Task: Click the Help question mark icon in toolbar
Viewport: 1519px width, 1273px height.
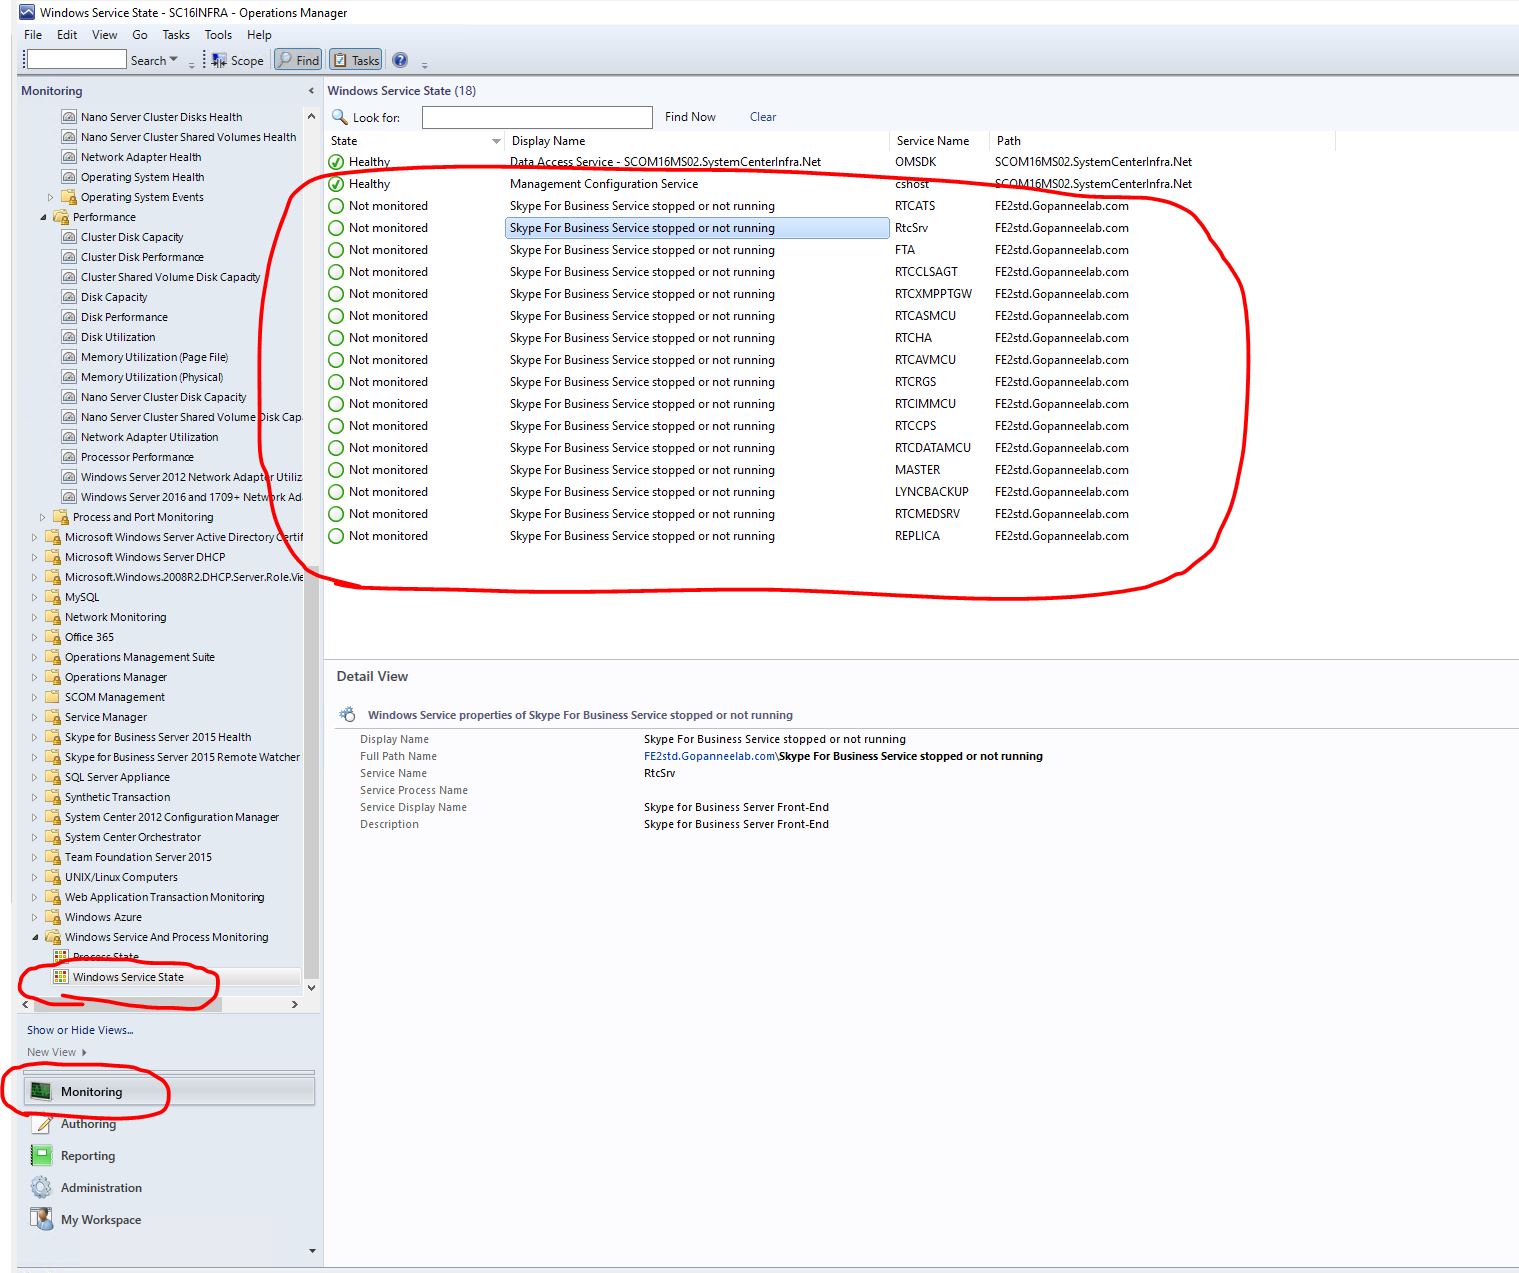Action: [400, 60]
